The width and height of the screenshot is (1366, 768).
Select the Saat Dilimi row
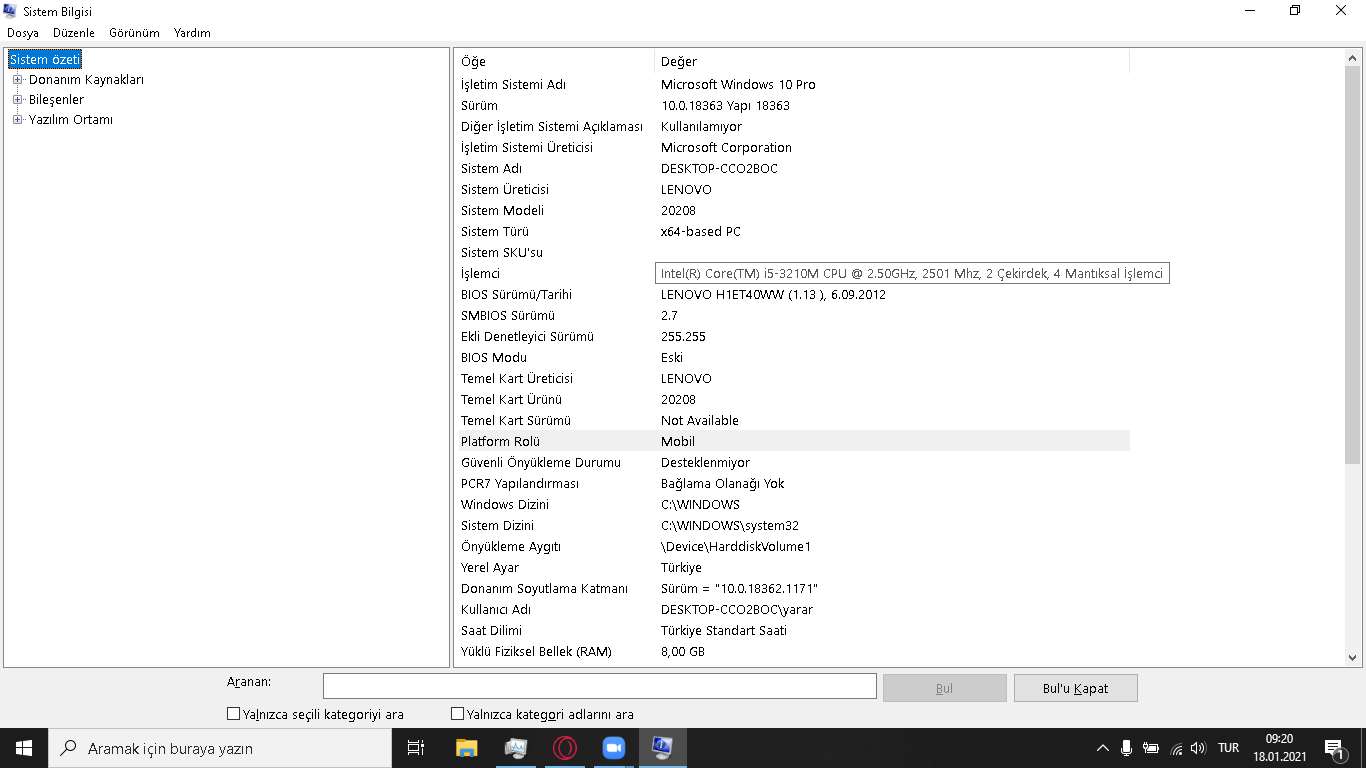click(793, 631)
